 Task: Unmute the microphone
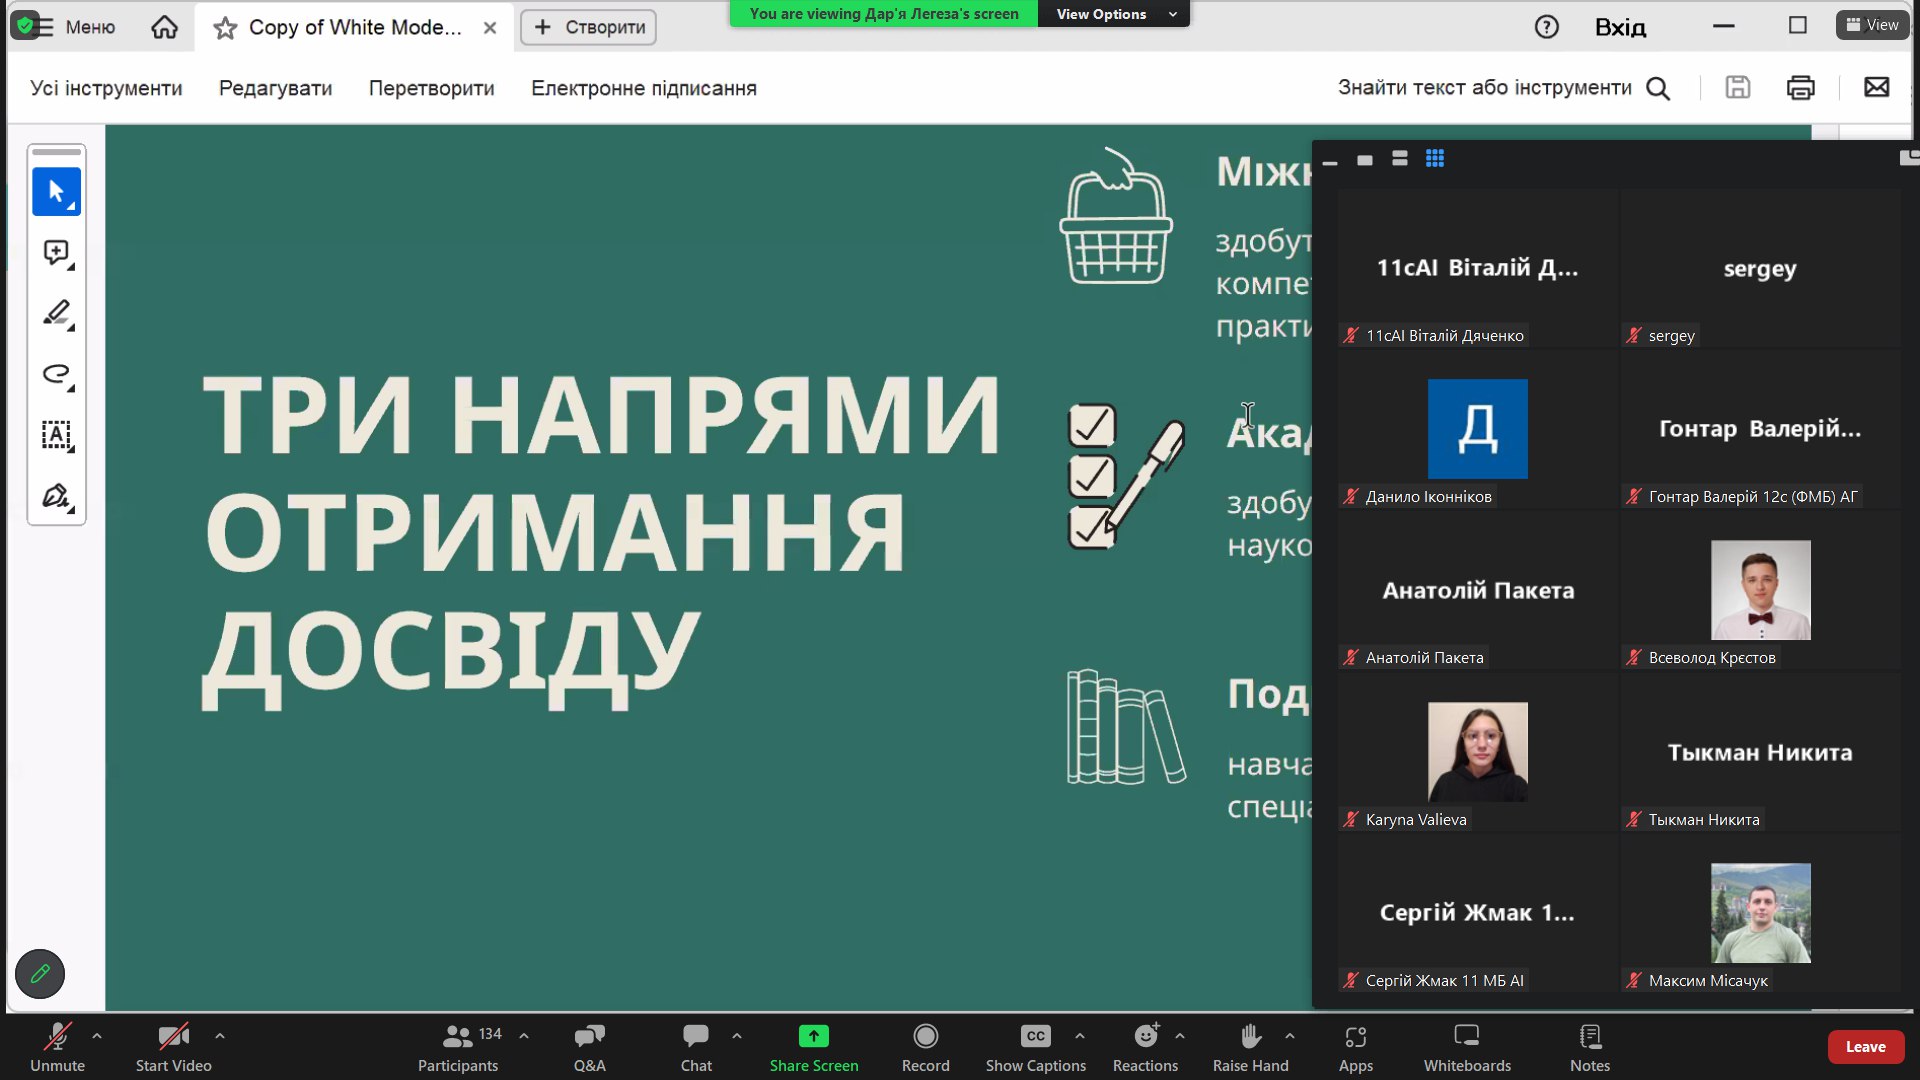[57, 1046]
